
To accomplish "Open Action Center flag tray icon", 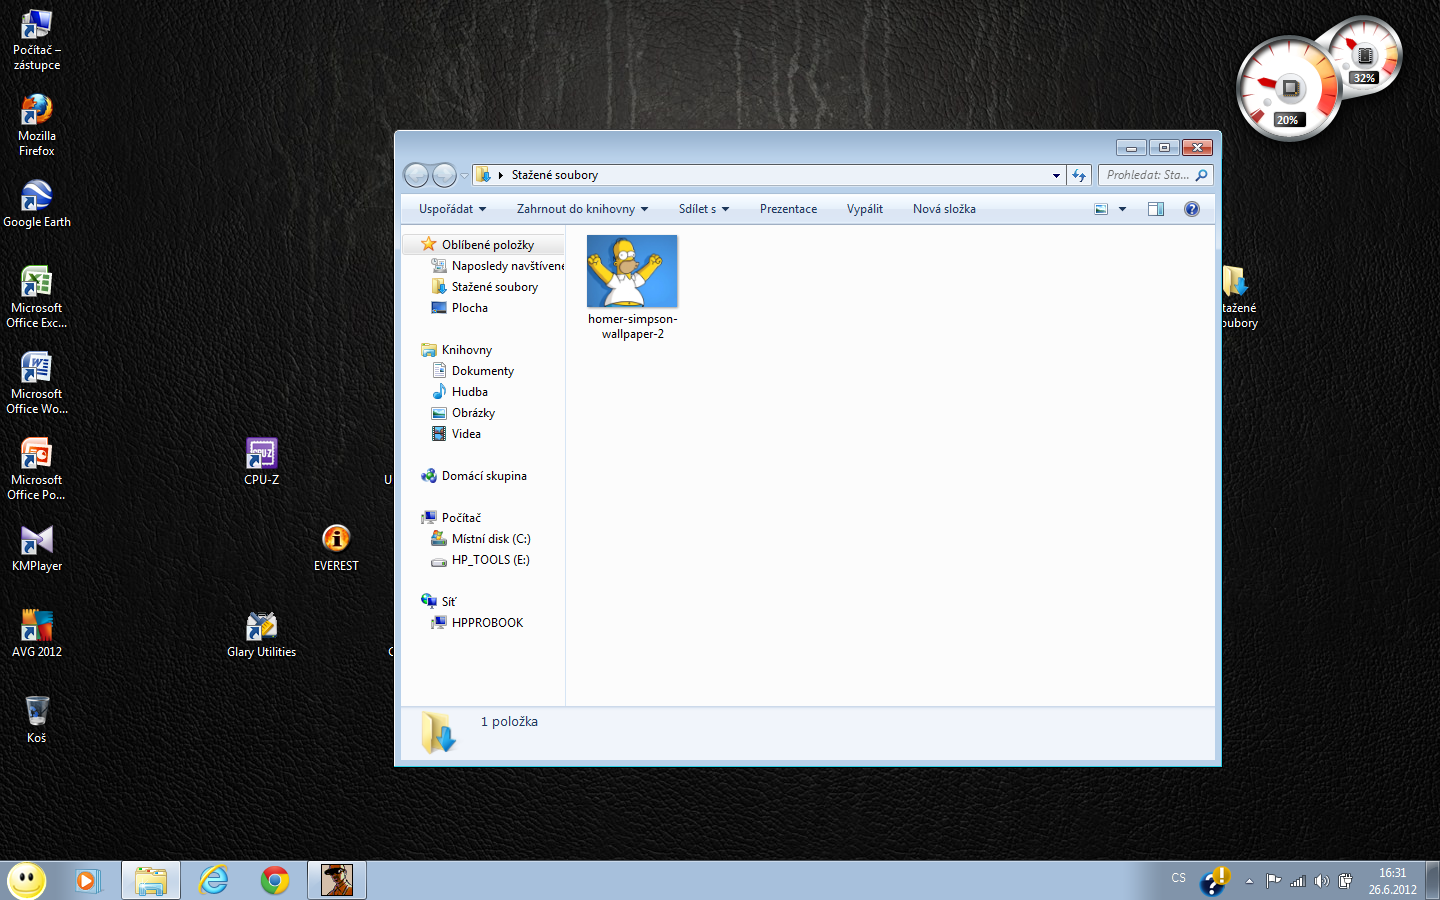I will click(1273, 881).
